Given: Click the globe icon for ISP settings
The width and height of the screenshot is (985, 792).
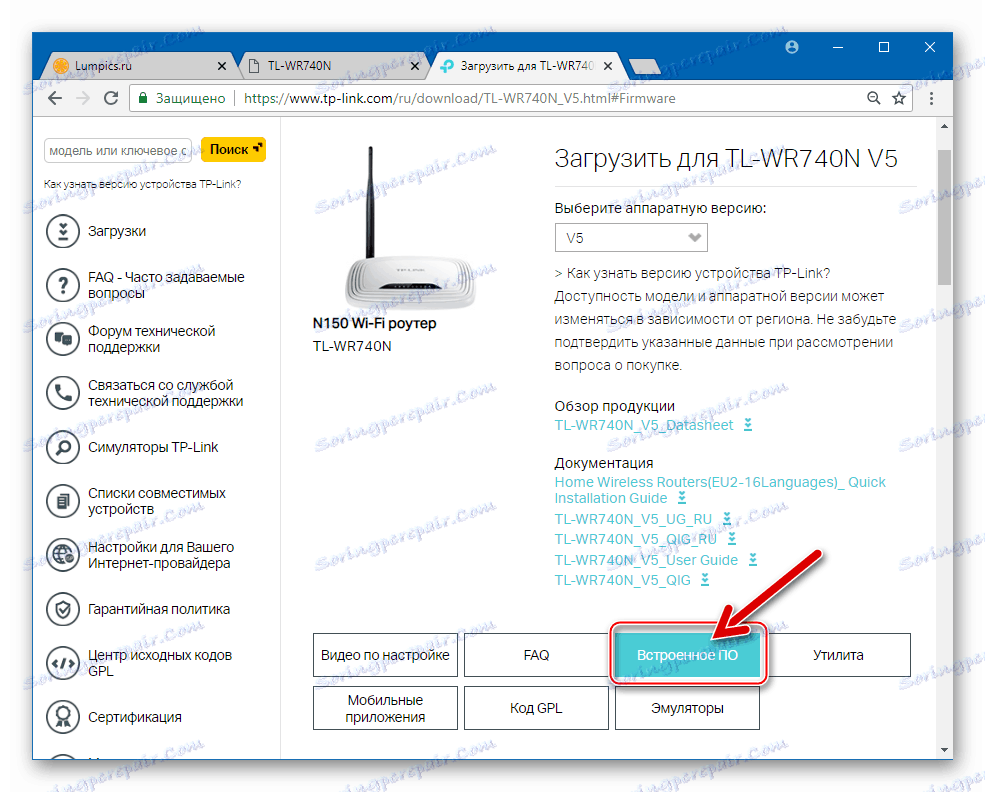Looking at the screenshot, I should (x=63, y=555).
